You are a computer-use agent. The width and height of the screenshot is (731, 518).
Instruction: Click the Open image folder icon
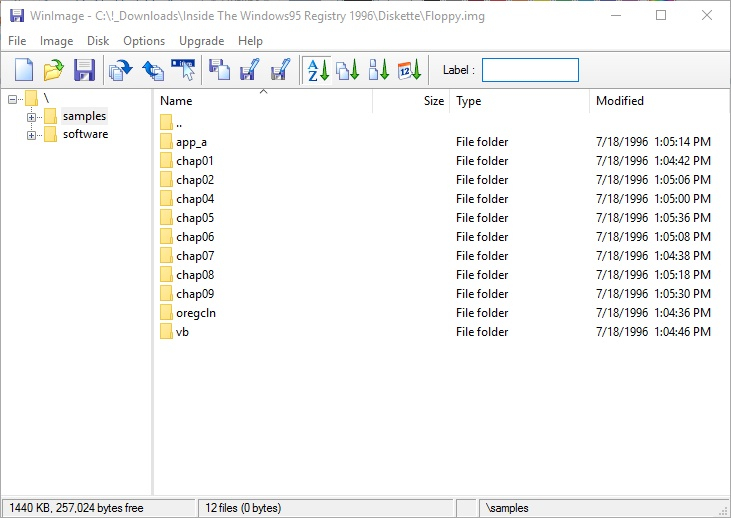coord(54,70)
